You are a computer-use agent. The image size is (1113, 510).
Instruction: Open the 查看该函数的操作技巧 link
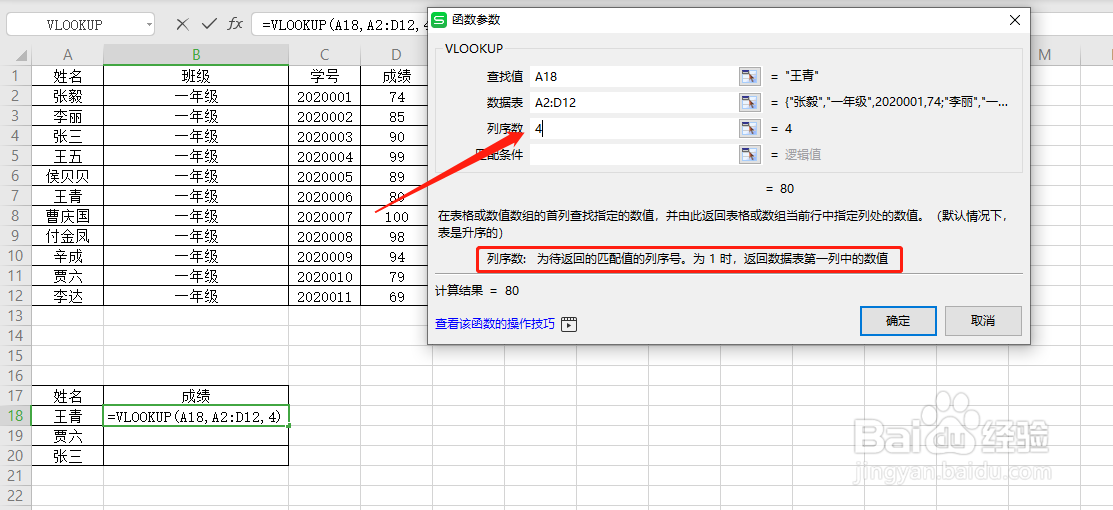tap(495, 324)
